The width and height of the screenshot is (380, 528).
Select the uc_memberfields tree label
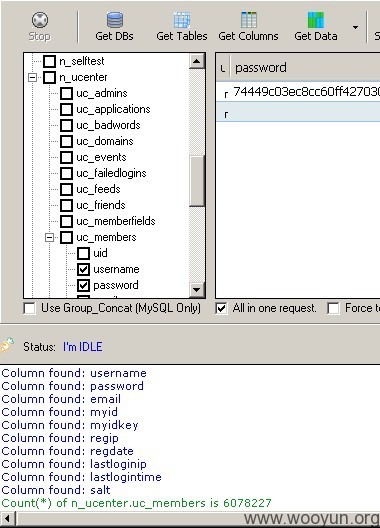pyautogui.click(x=116, y=221)
